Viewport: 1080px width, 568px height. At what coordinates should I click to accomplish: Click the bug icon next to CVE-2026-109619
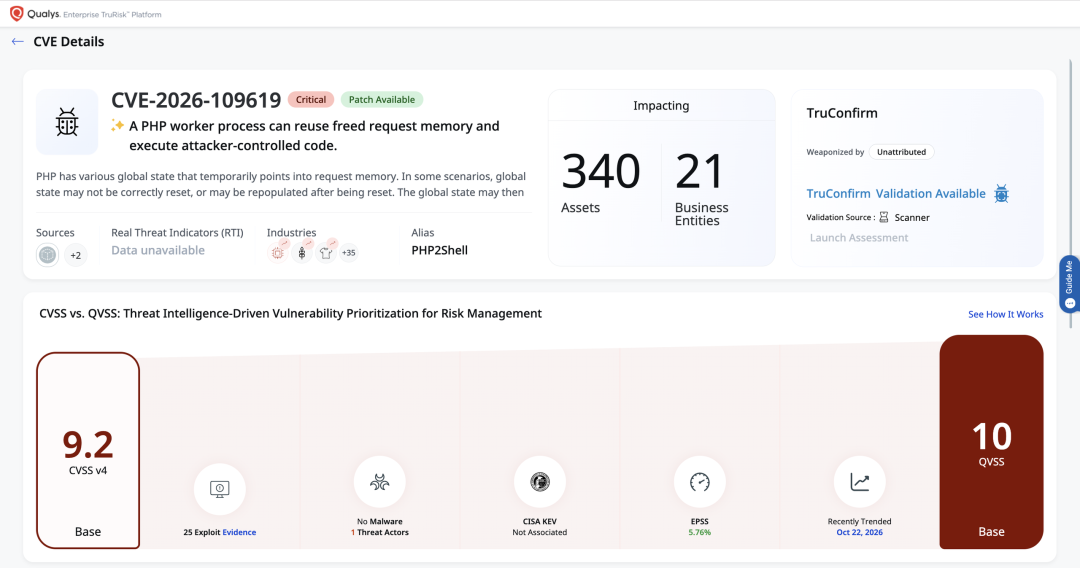(x=67, y=122)
